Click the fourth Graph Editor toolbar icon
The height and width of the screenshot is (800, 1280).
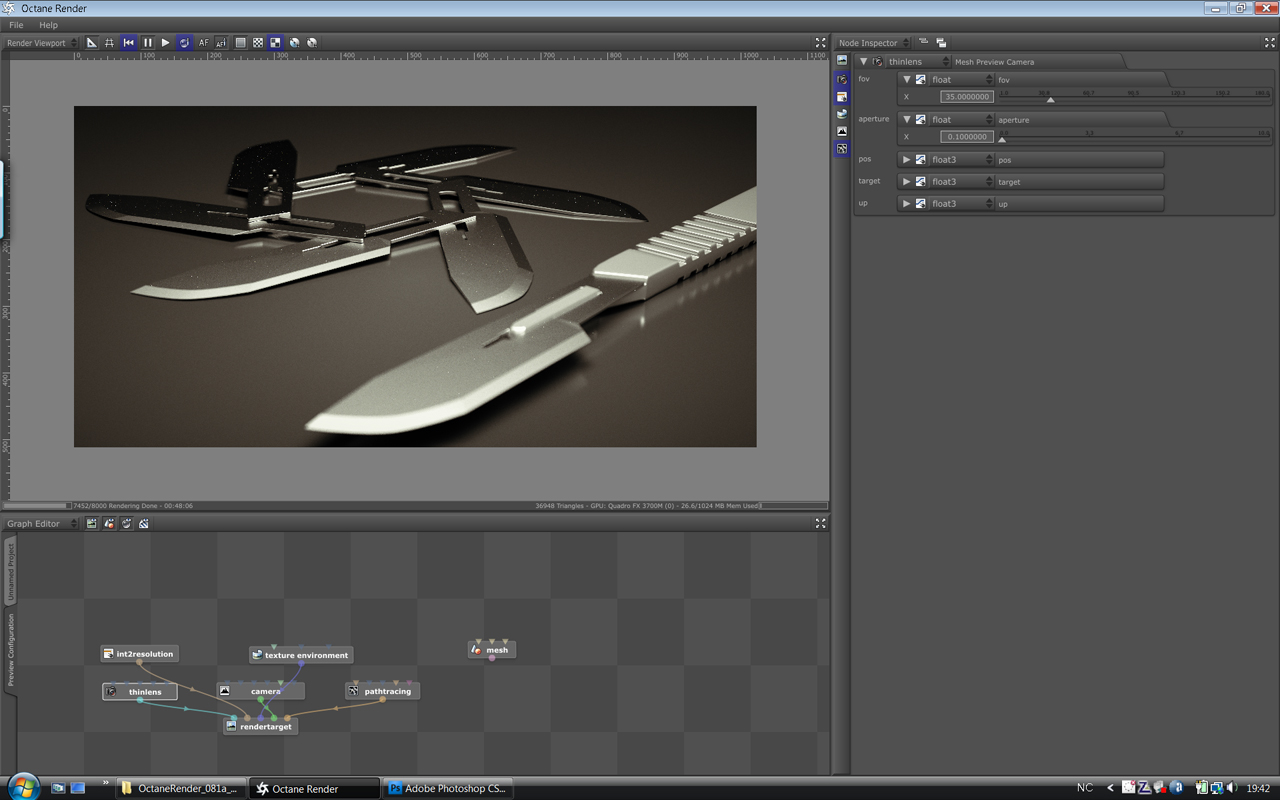point(144,524)
